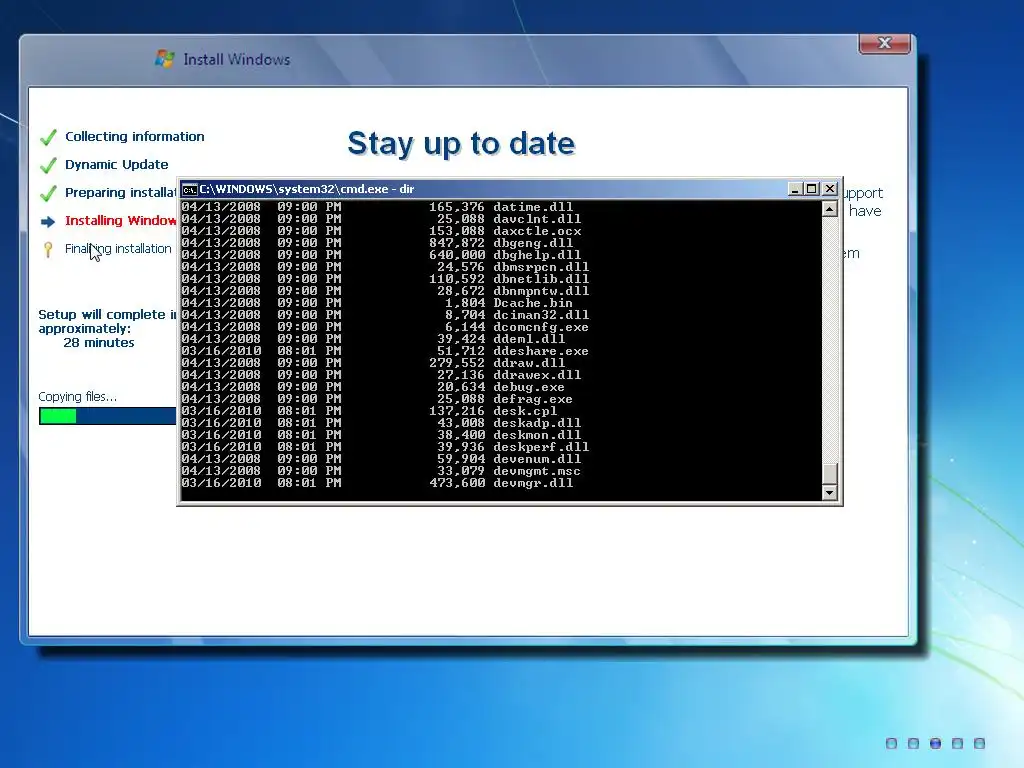
Task: Click the Copying files progress bar
Action: [107, 416]
